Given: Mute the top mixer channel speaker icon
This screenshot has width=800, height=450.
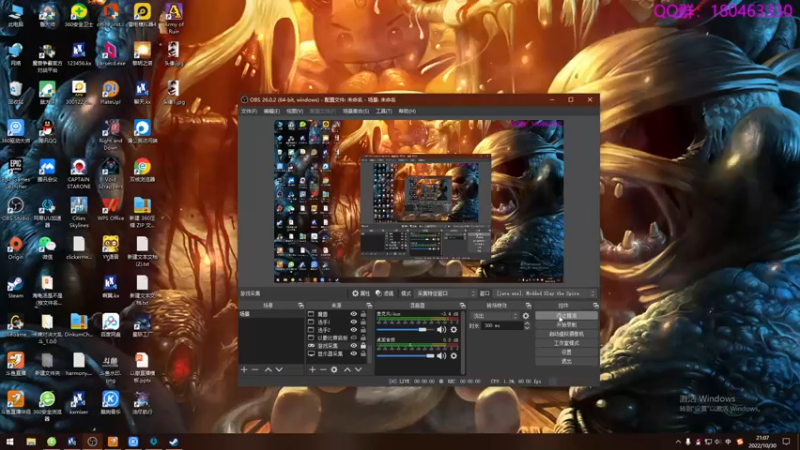Looking at the screenshot, I should (x=441, y=330).
